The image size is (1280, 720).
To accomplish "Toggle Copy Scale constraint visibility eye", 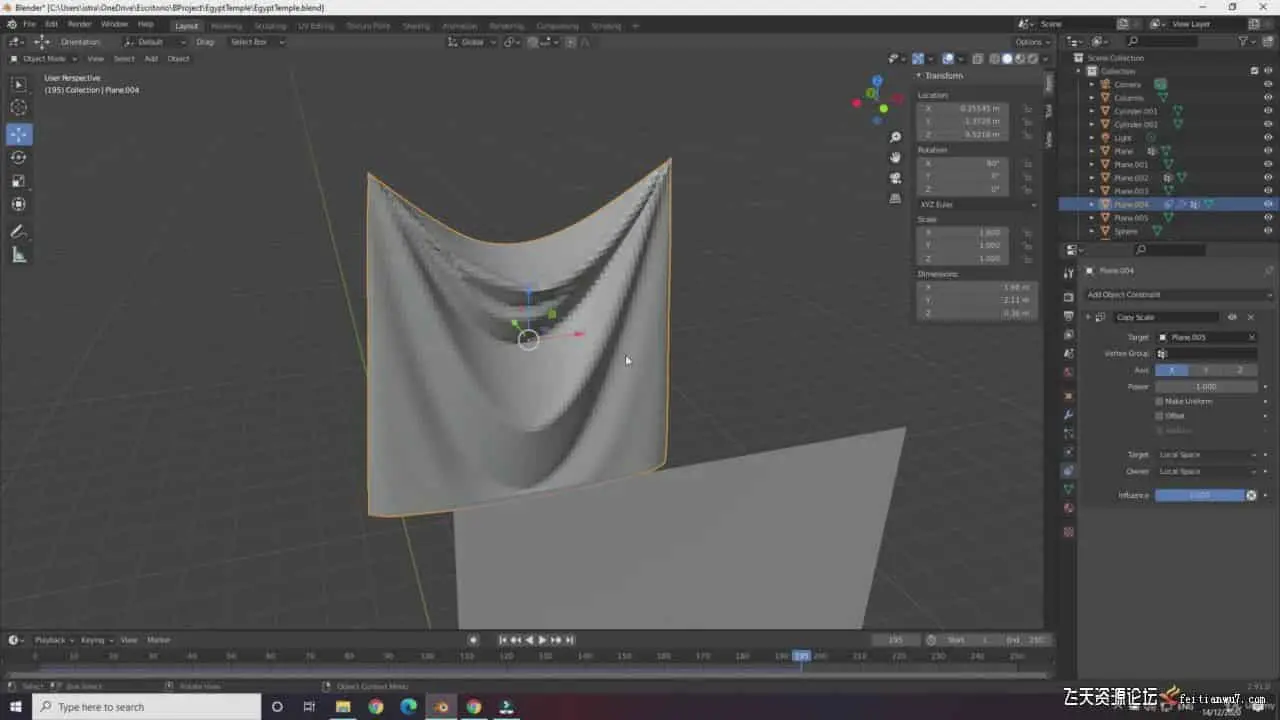I will click(x=1232, y=317).
